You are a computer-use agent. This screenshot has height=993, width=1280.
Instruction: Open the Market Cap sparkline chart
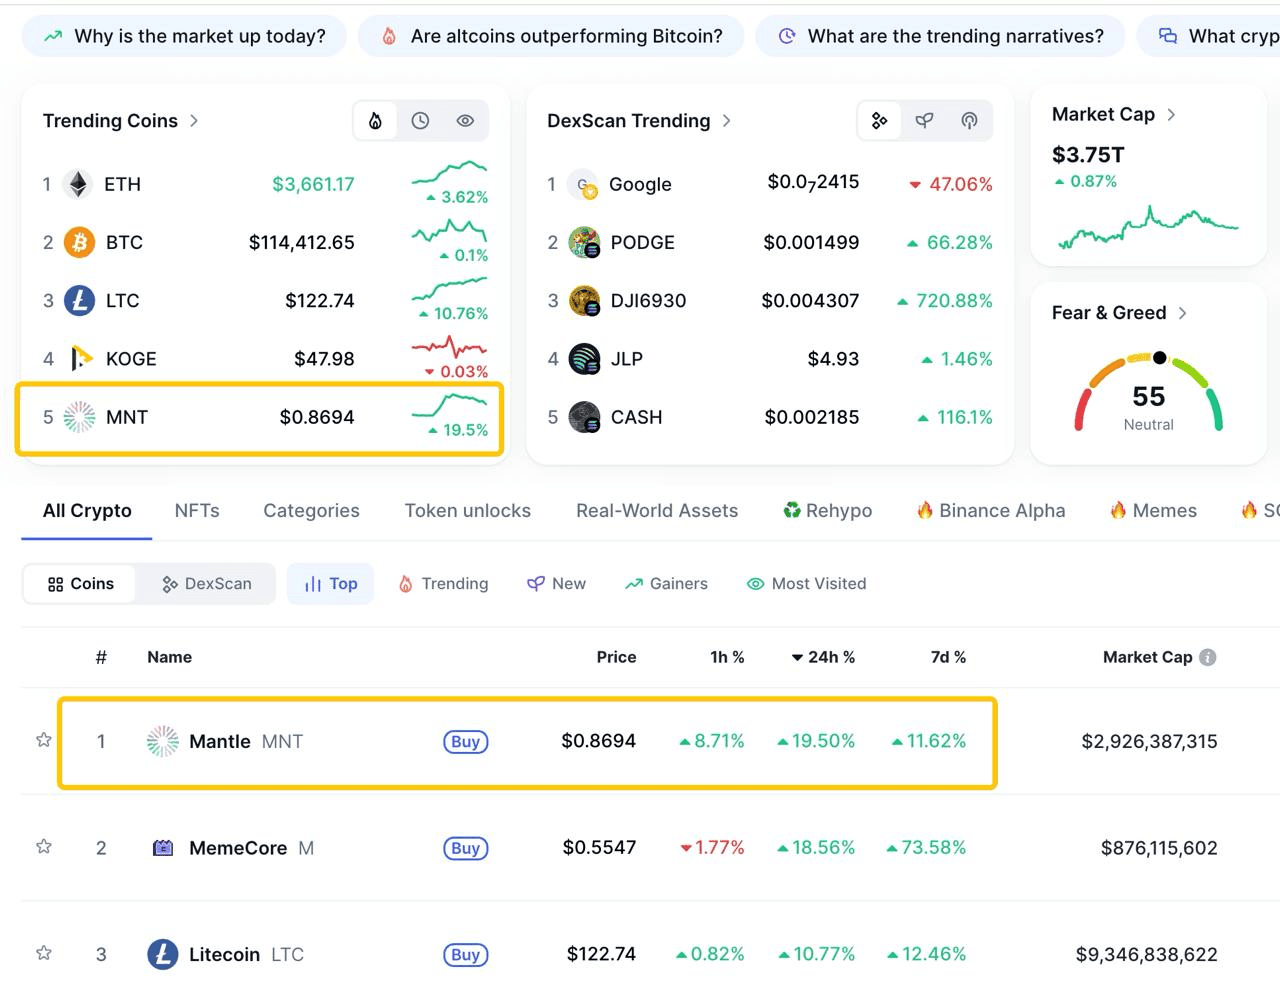coord(1148,227)
